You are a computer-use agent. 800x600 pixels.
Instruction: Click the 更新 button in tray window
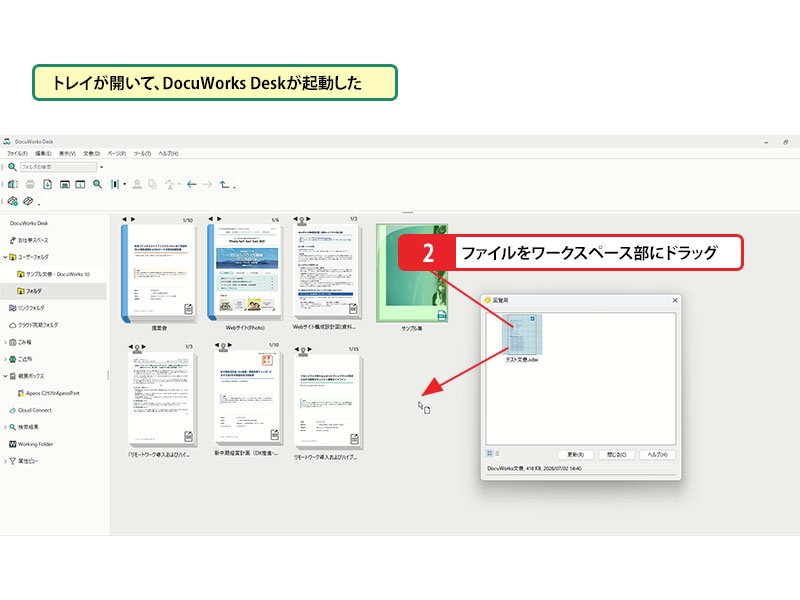576,455
